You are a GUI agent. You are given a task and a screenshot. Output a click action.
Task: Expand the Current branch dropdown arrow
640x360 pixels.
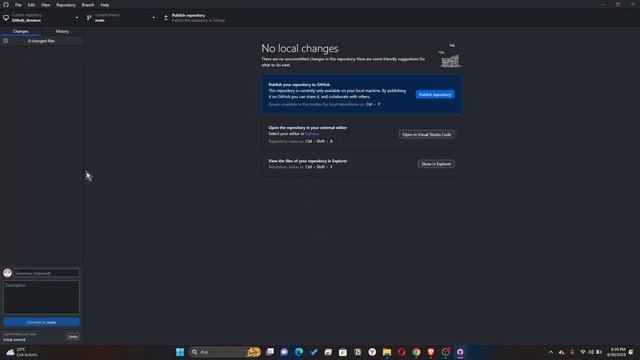(153, 18)
